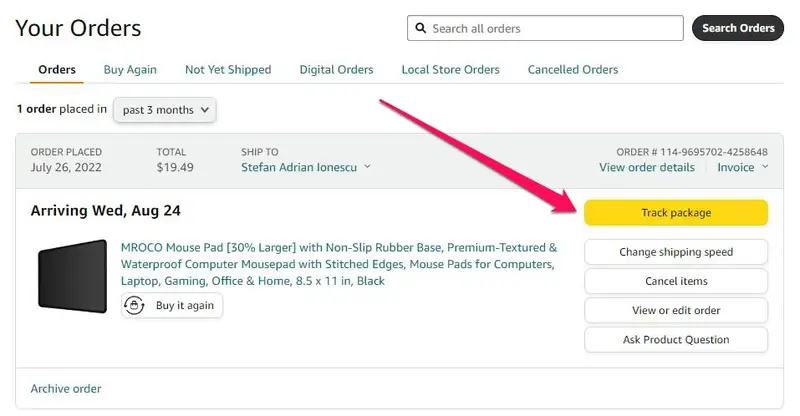Open the past 3 months dropdown
Screen dimensions: 800x416
tap(165, 110)
